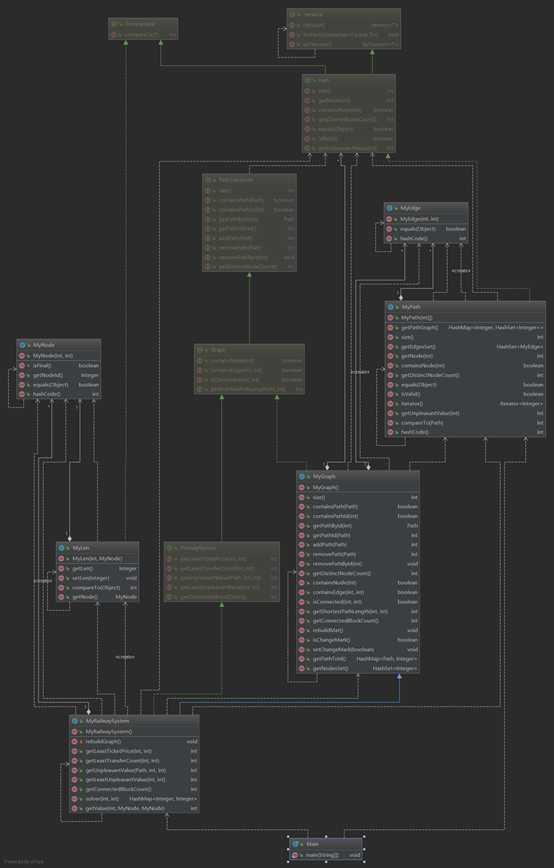The height and width of the screenshot is (868, 554).
Task: Select the solve(int, int) row
Action: (x=134, y=799)
